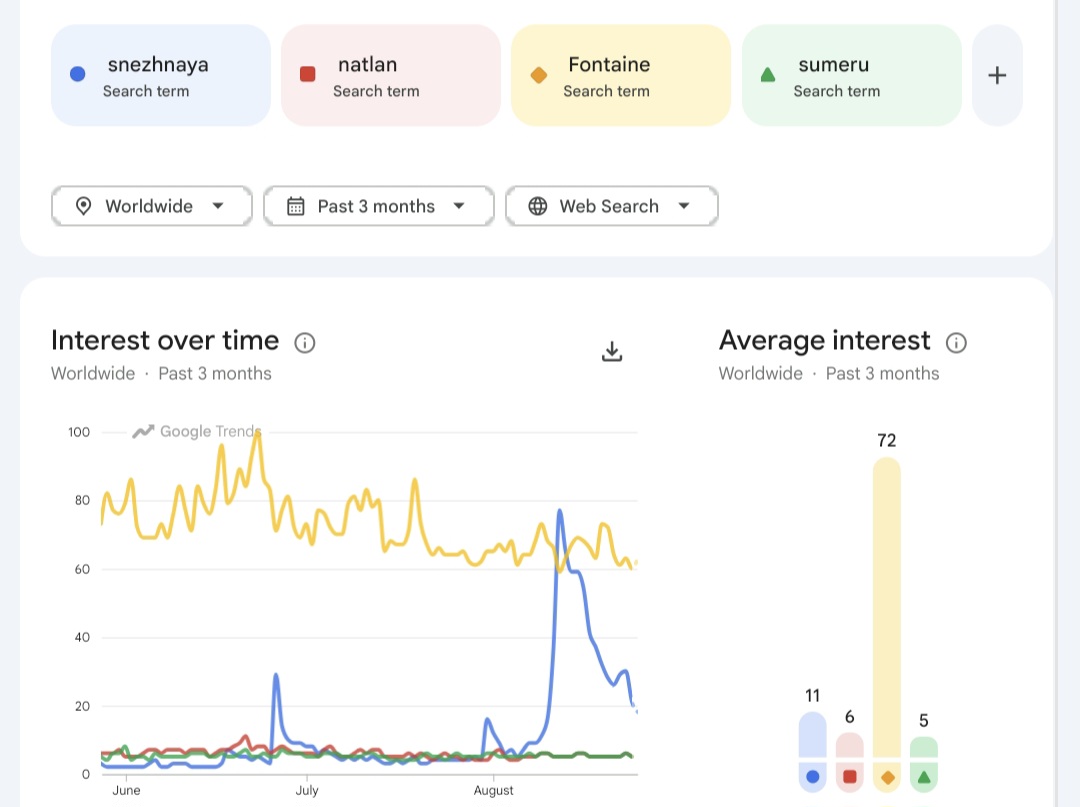Expand the Worldwide region dropdown arrow
The image size is (1080, 807).
click(x=218, y=206)
